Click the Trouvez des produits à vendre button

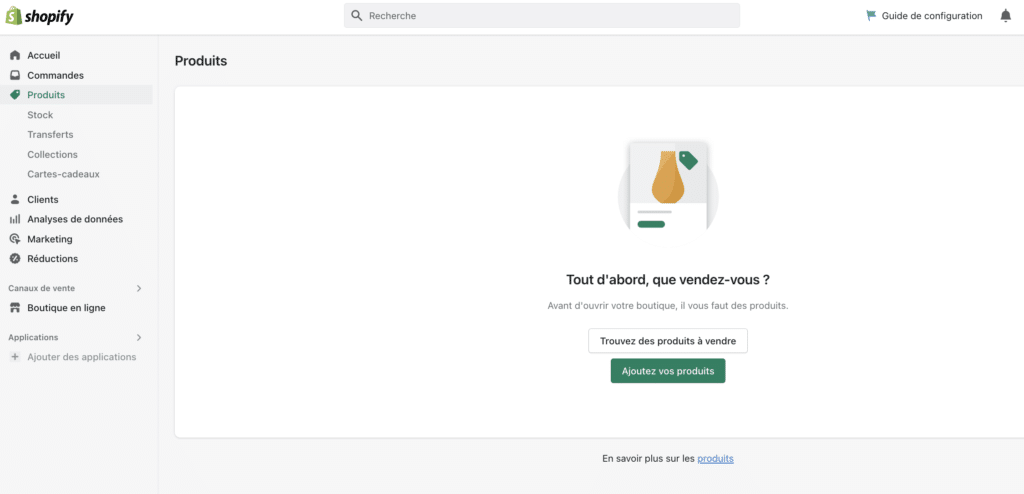coord(667,341)
